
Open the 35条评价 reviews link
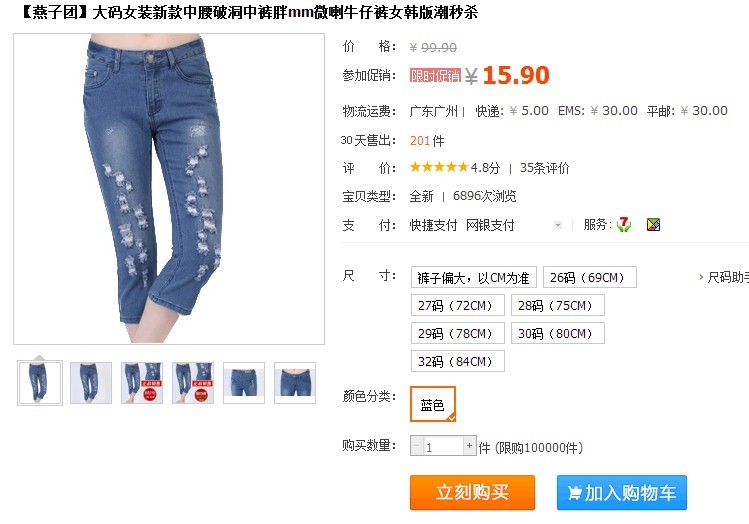click(x=544, y=168)
